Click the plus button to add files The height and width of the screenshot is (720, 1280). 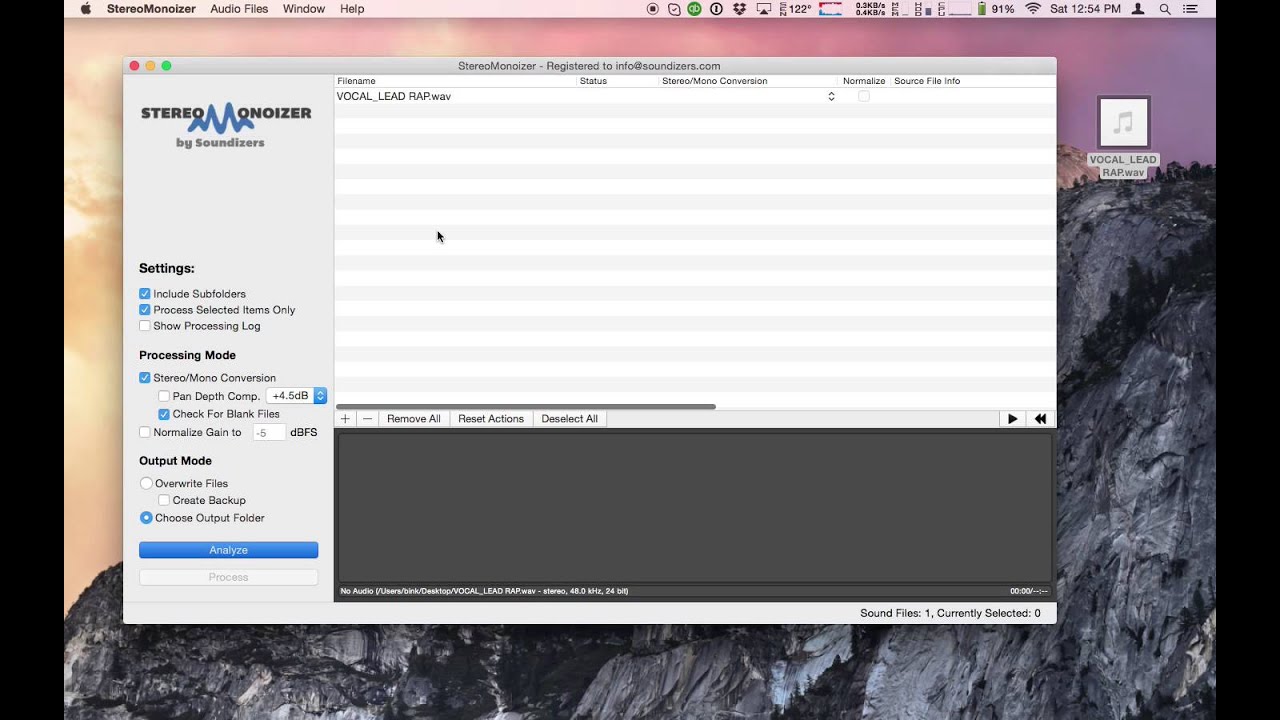pyautogui.click(x=345, y=419)
